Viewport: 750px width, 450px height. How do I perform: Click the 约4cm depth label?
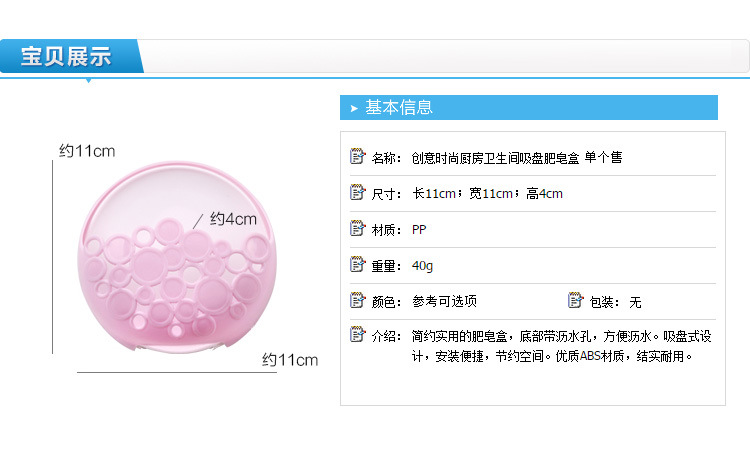tap(234, 219)
